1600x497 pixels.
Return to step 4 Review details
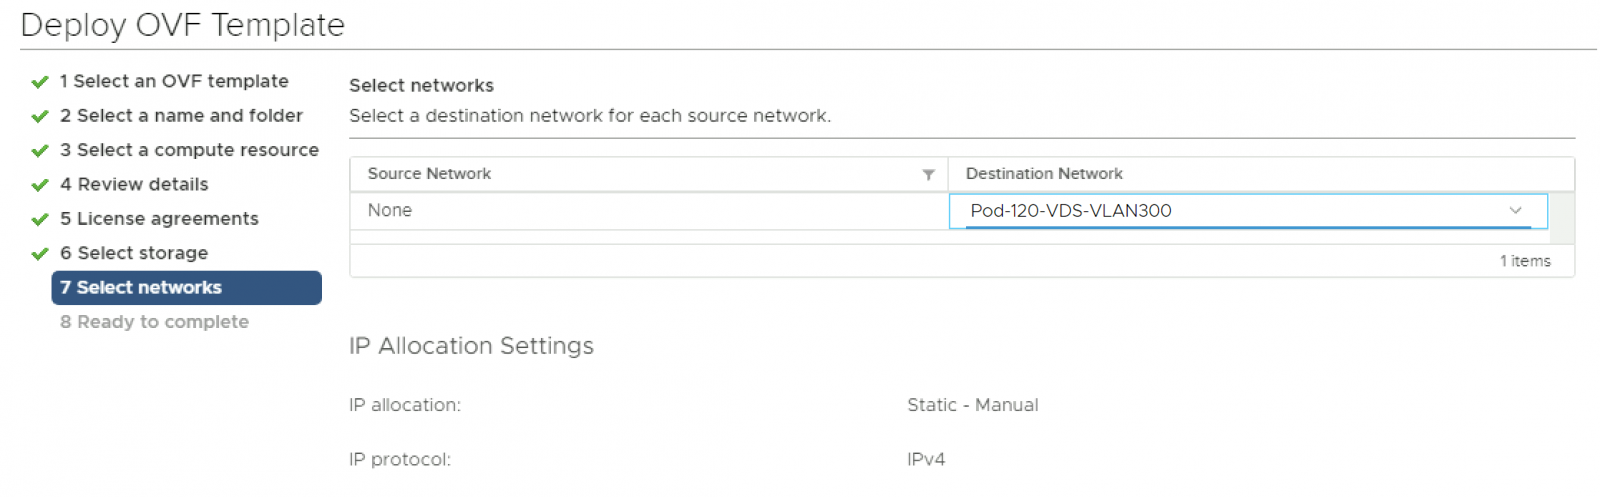(134, 184)
